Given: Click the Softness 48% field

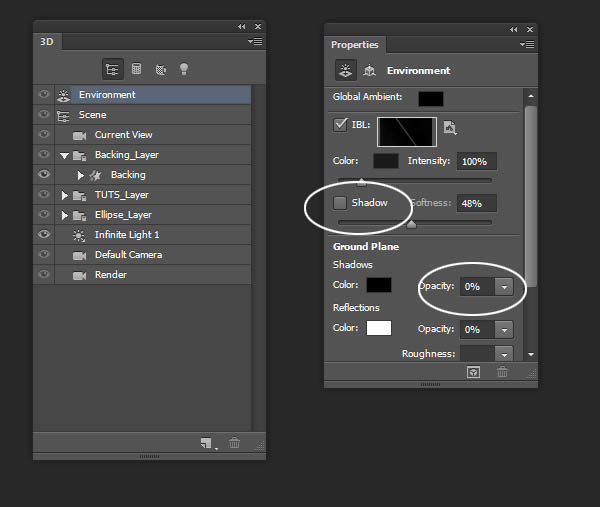Looking at the screenshot, I should (477, 203).
